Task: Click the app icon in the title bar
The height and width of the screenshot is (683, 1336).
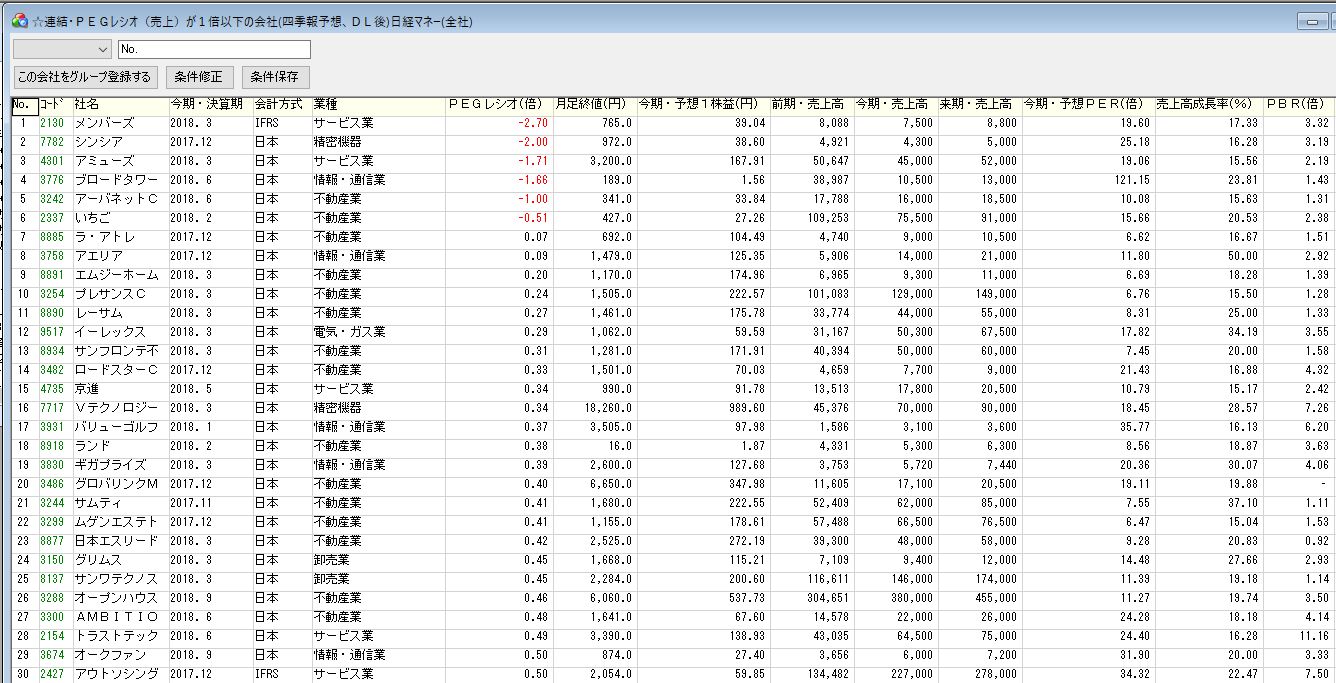Action: (18, 21)
